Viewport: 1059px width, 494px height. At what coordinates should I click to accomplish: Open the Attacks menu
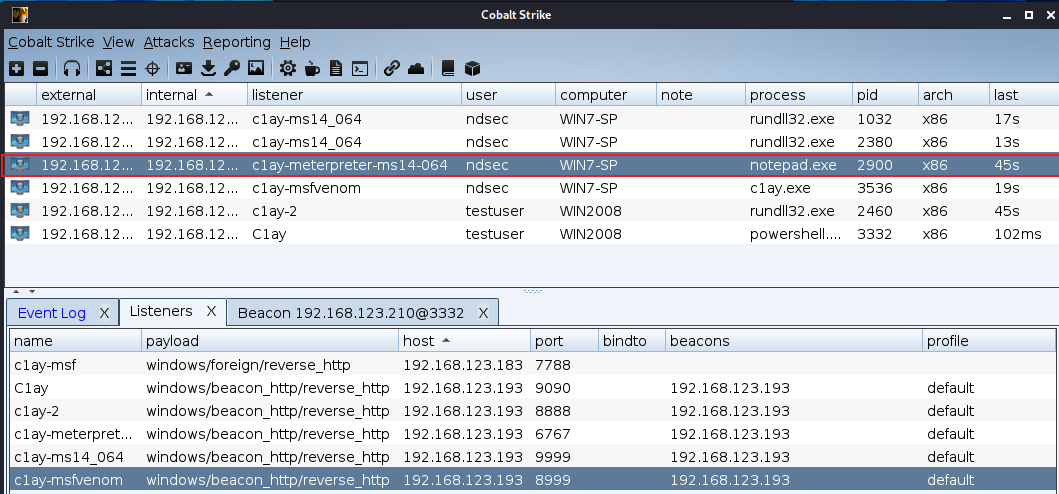click(x=169, y=42)
